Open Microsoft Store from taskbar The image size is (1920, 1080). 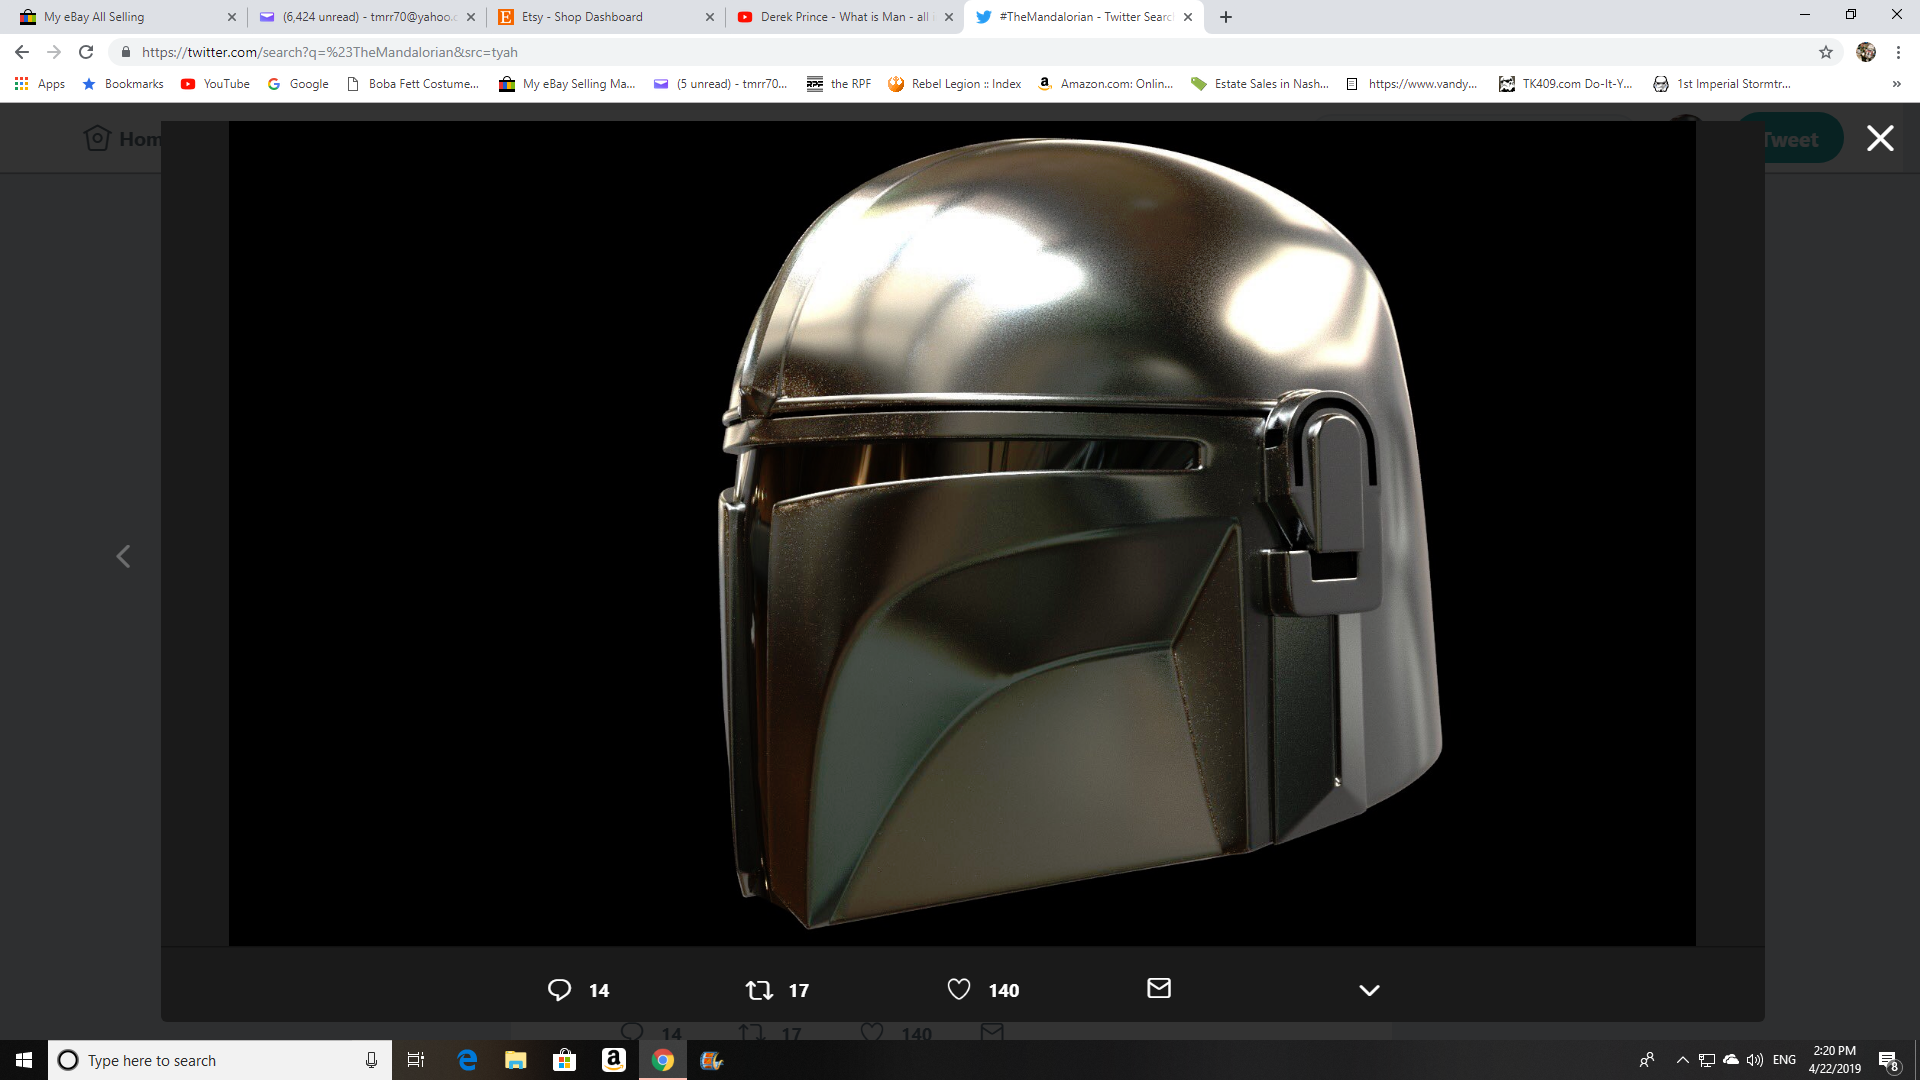(x=565, y=1060)
